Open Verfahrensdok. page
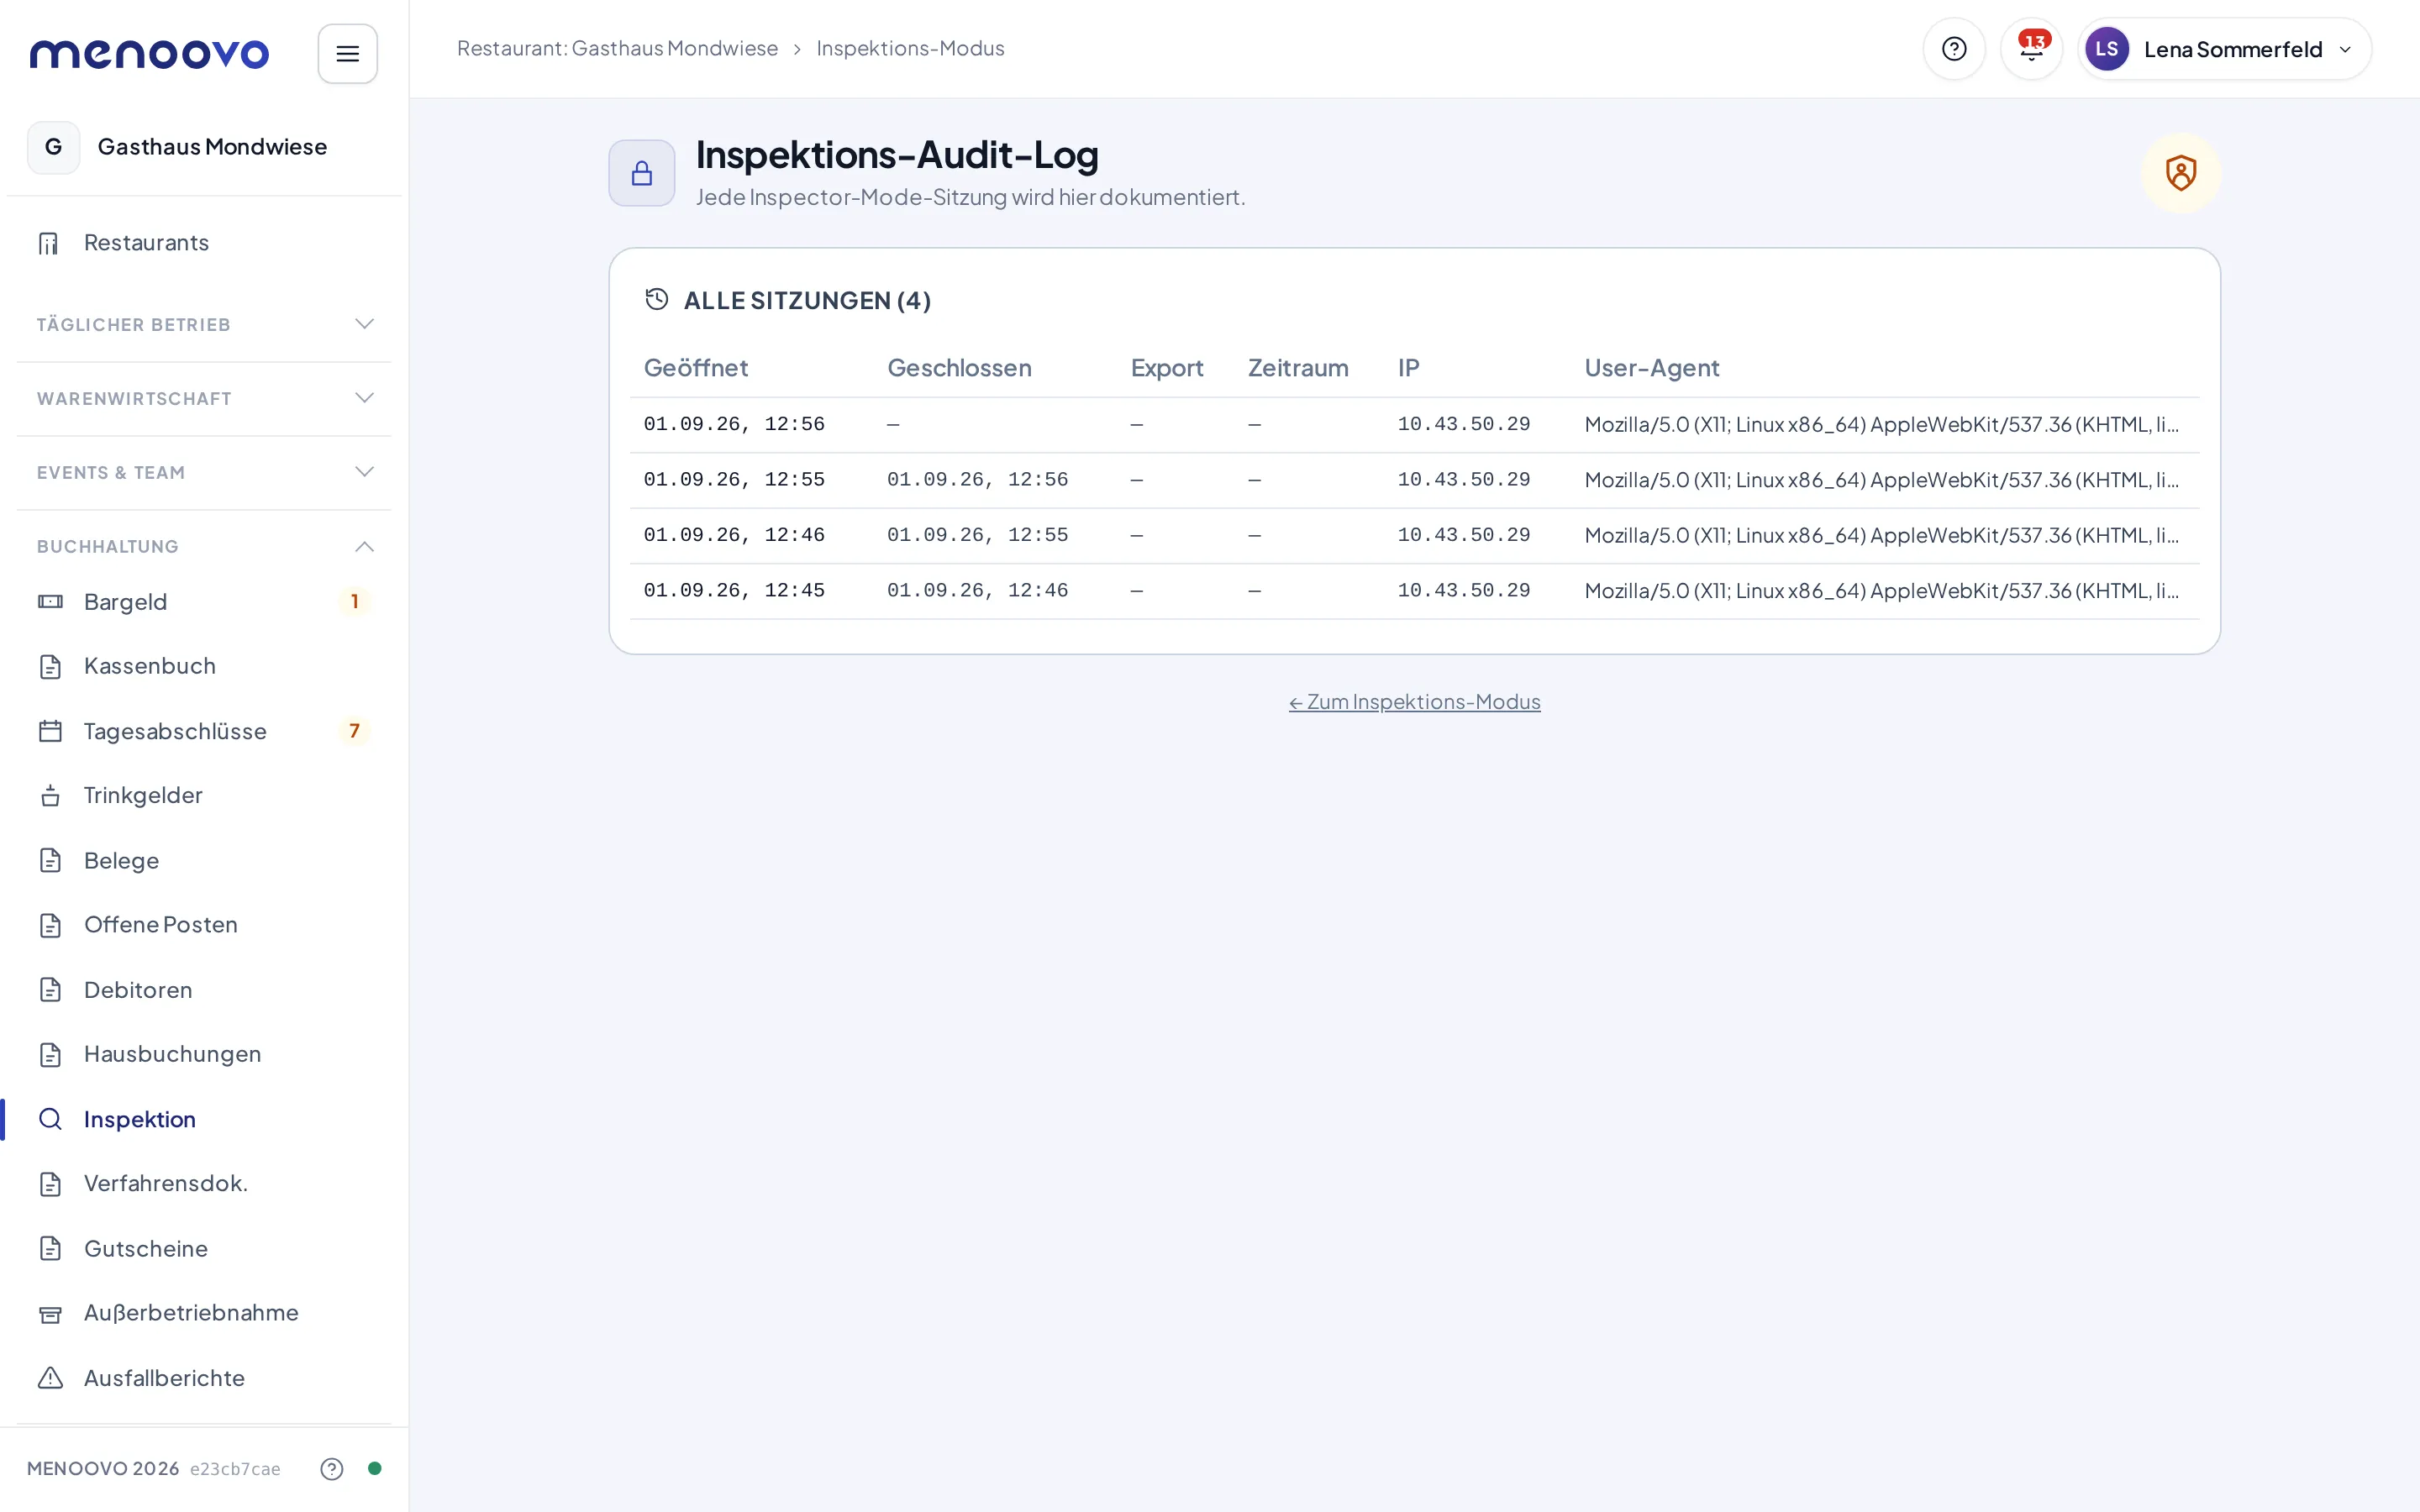The height and width of the screenshot is (1512, 2420). pos(204,1183)
